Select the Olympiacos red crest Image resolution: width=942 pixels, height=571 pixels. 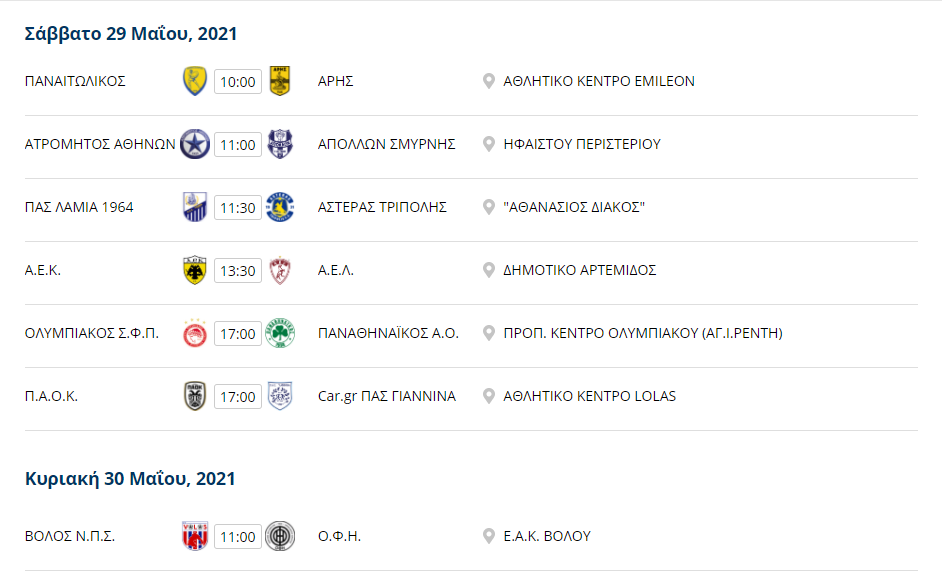(195, 334)
